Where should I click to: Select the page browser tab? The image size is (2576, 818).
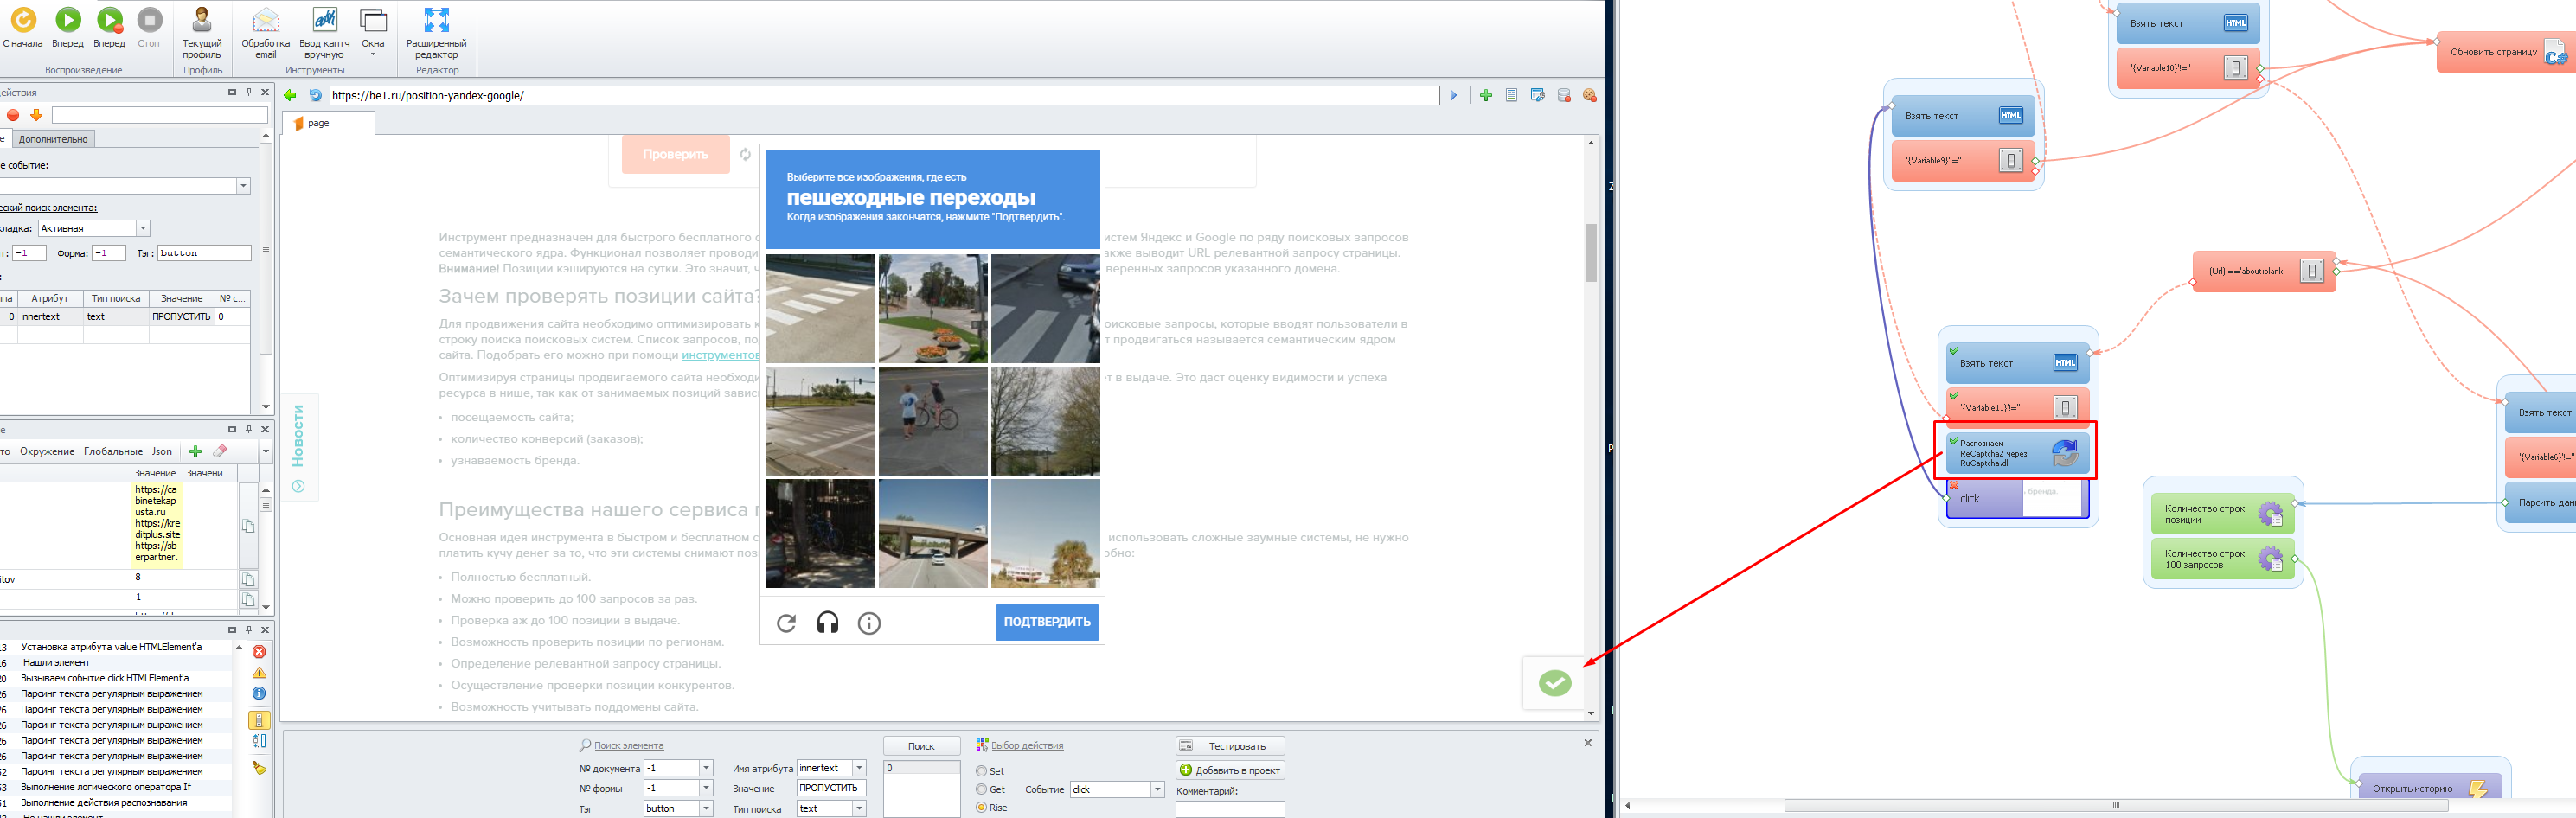328,123
